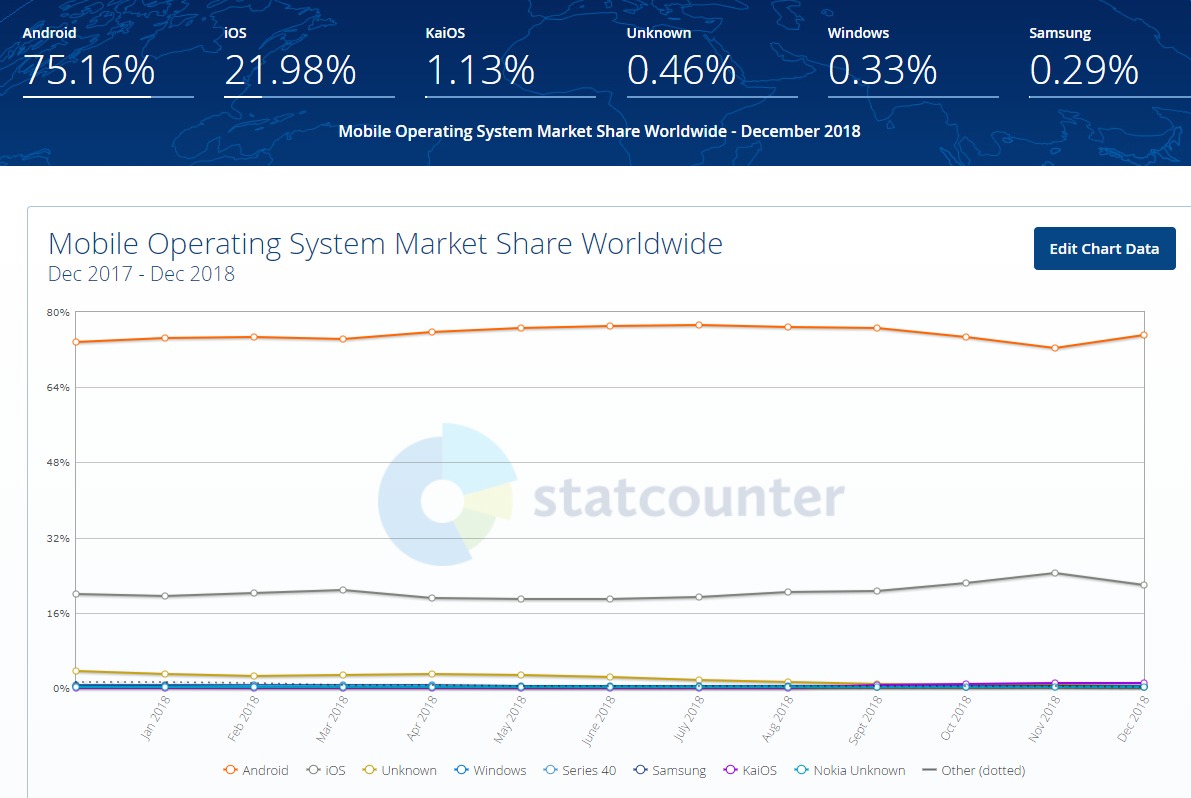
Task: Toggle the Samsung series in legend
Action: (670, 770)
